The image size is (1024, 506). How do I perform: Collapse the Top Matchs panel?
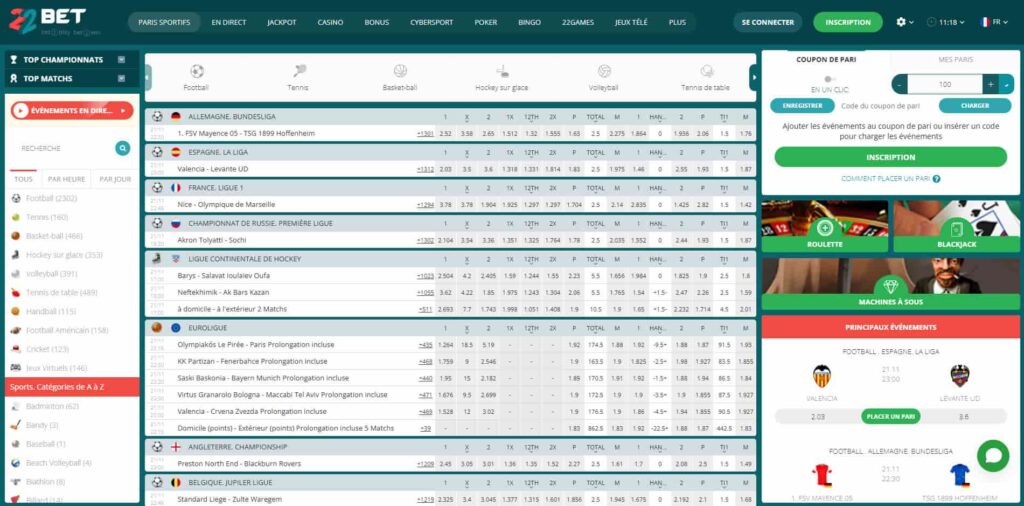pyautogui.click(x=121, y=78)
